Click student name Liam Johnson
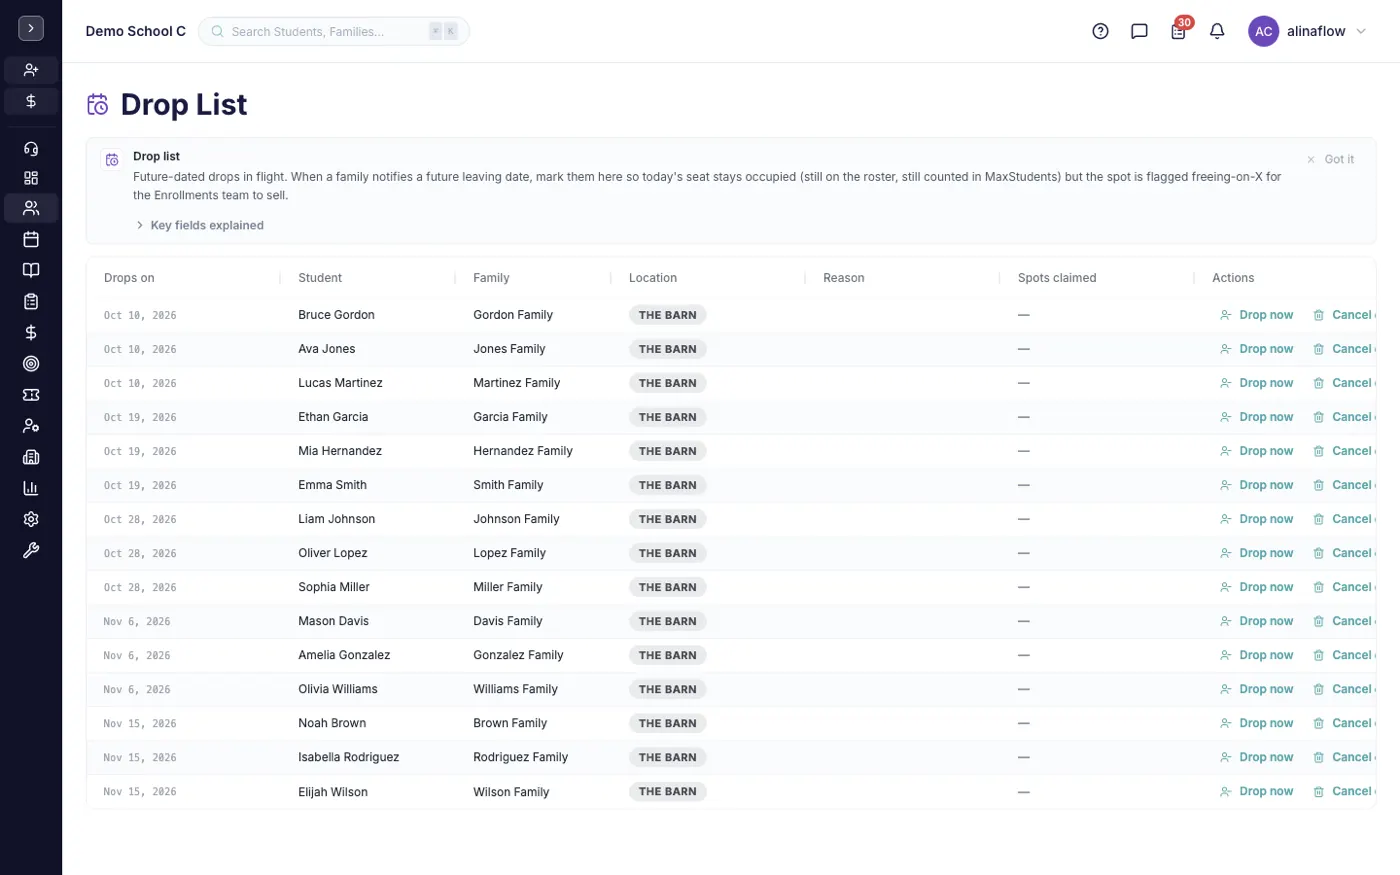 336,519
